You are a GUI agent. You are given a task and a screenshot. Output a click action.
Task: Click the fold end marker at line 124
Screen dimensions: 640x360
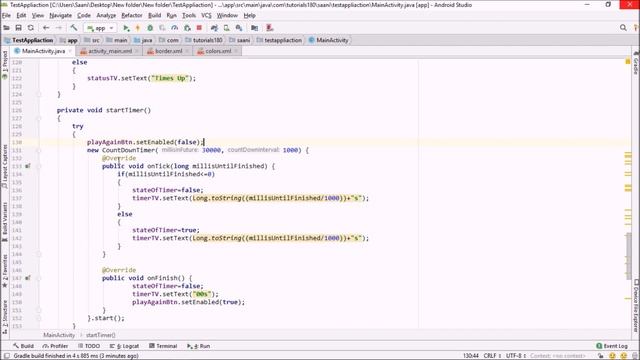tap(39, 94)
